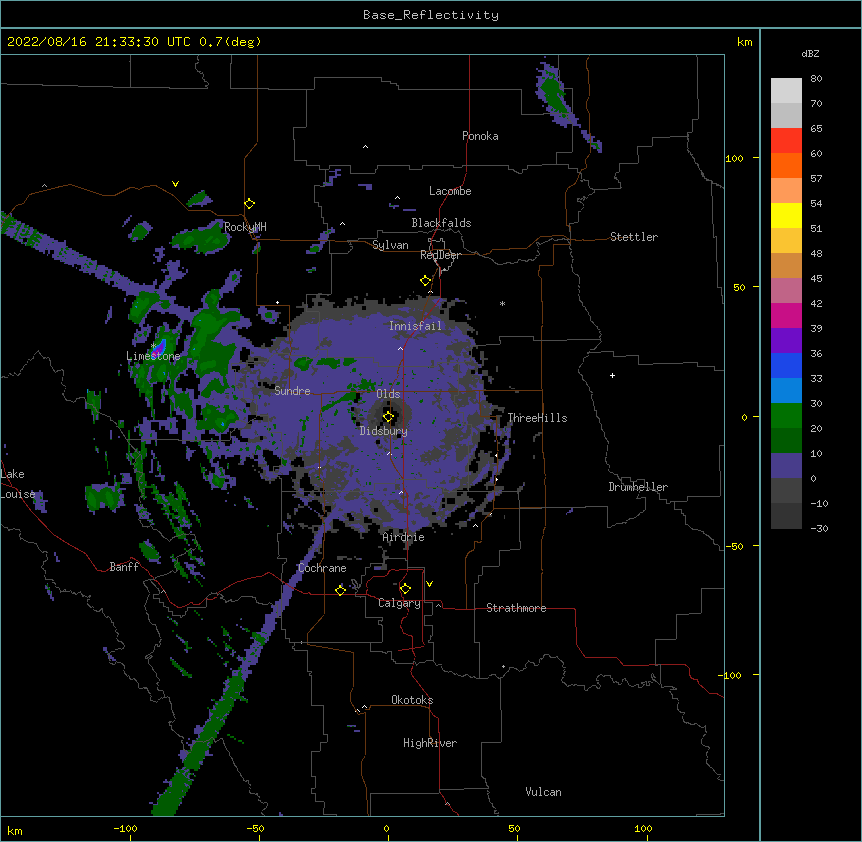862x842 pixels.
Task: Click the strong echo core near Limestone
Action: tap(159, 347)
